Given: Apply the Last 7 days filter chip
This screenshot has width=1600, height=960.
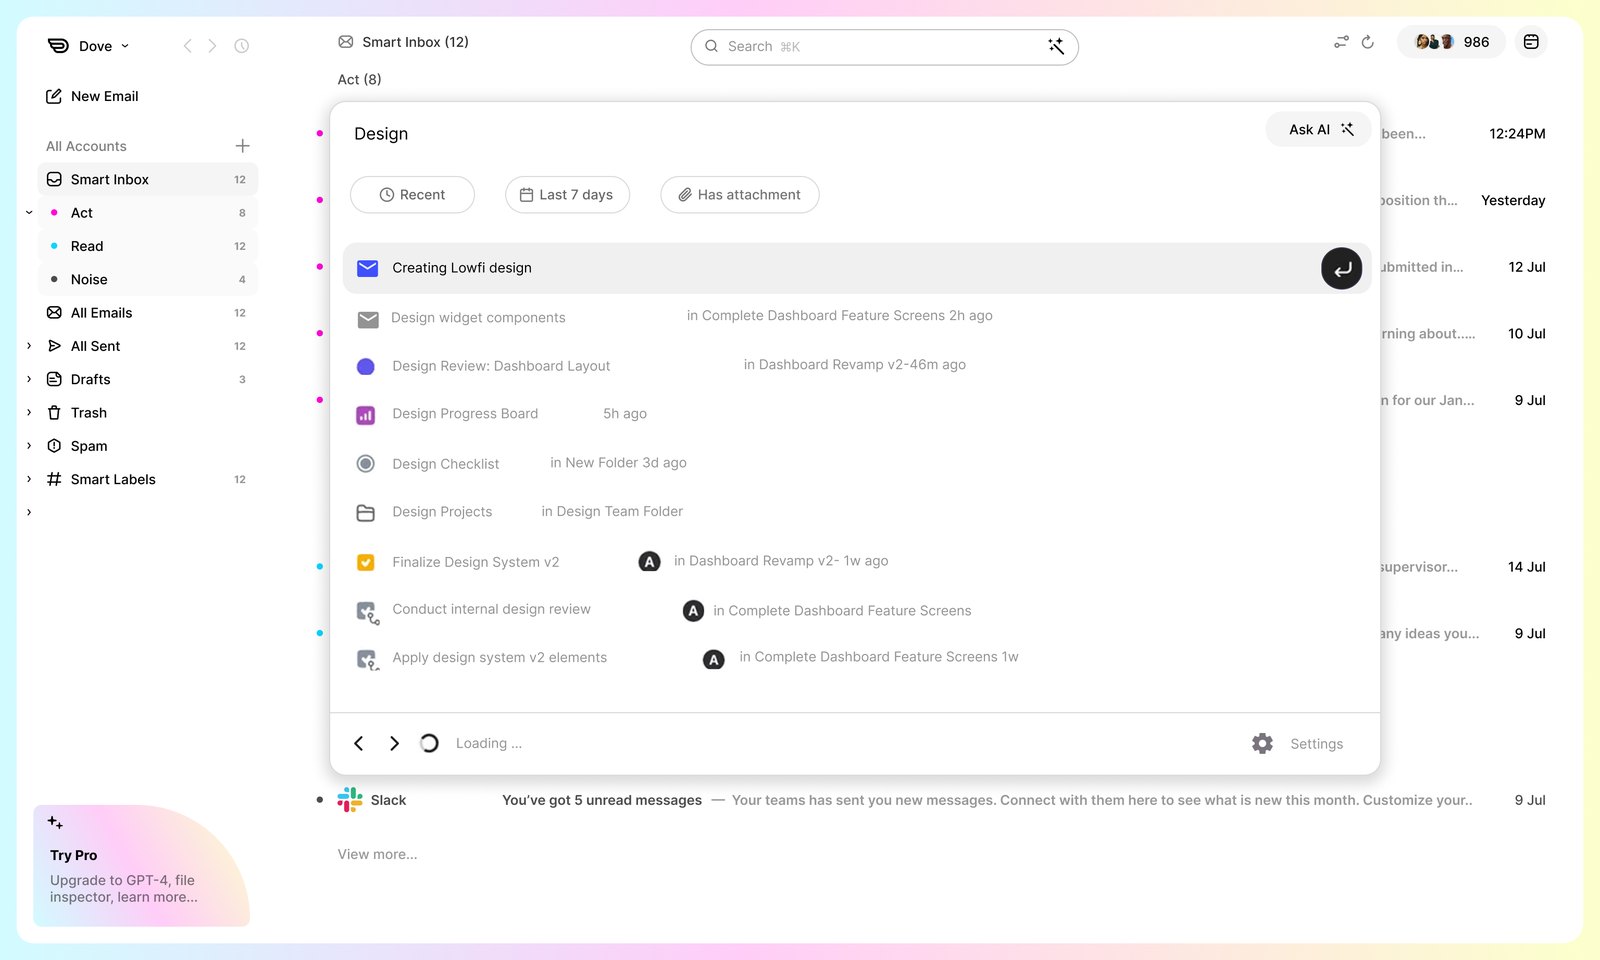Looking at the screenshot, I should tap(567, 195).
